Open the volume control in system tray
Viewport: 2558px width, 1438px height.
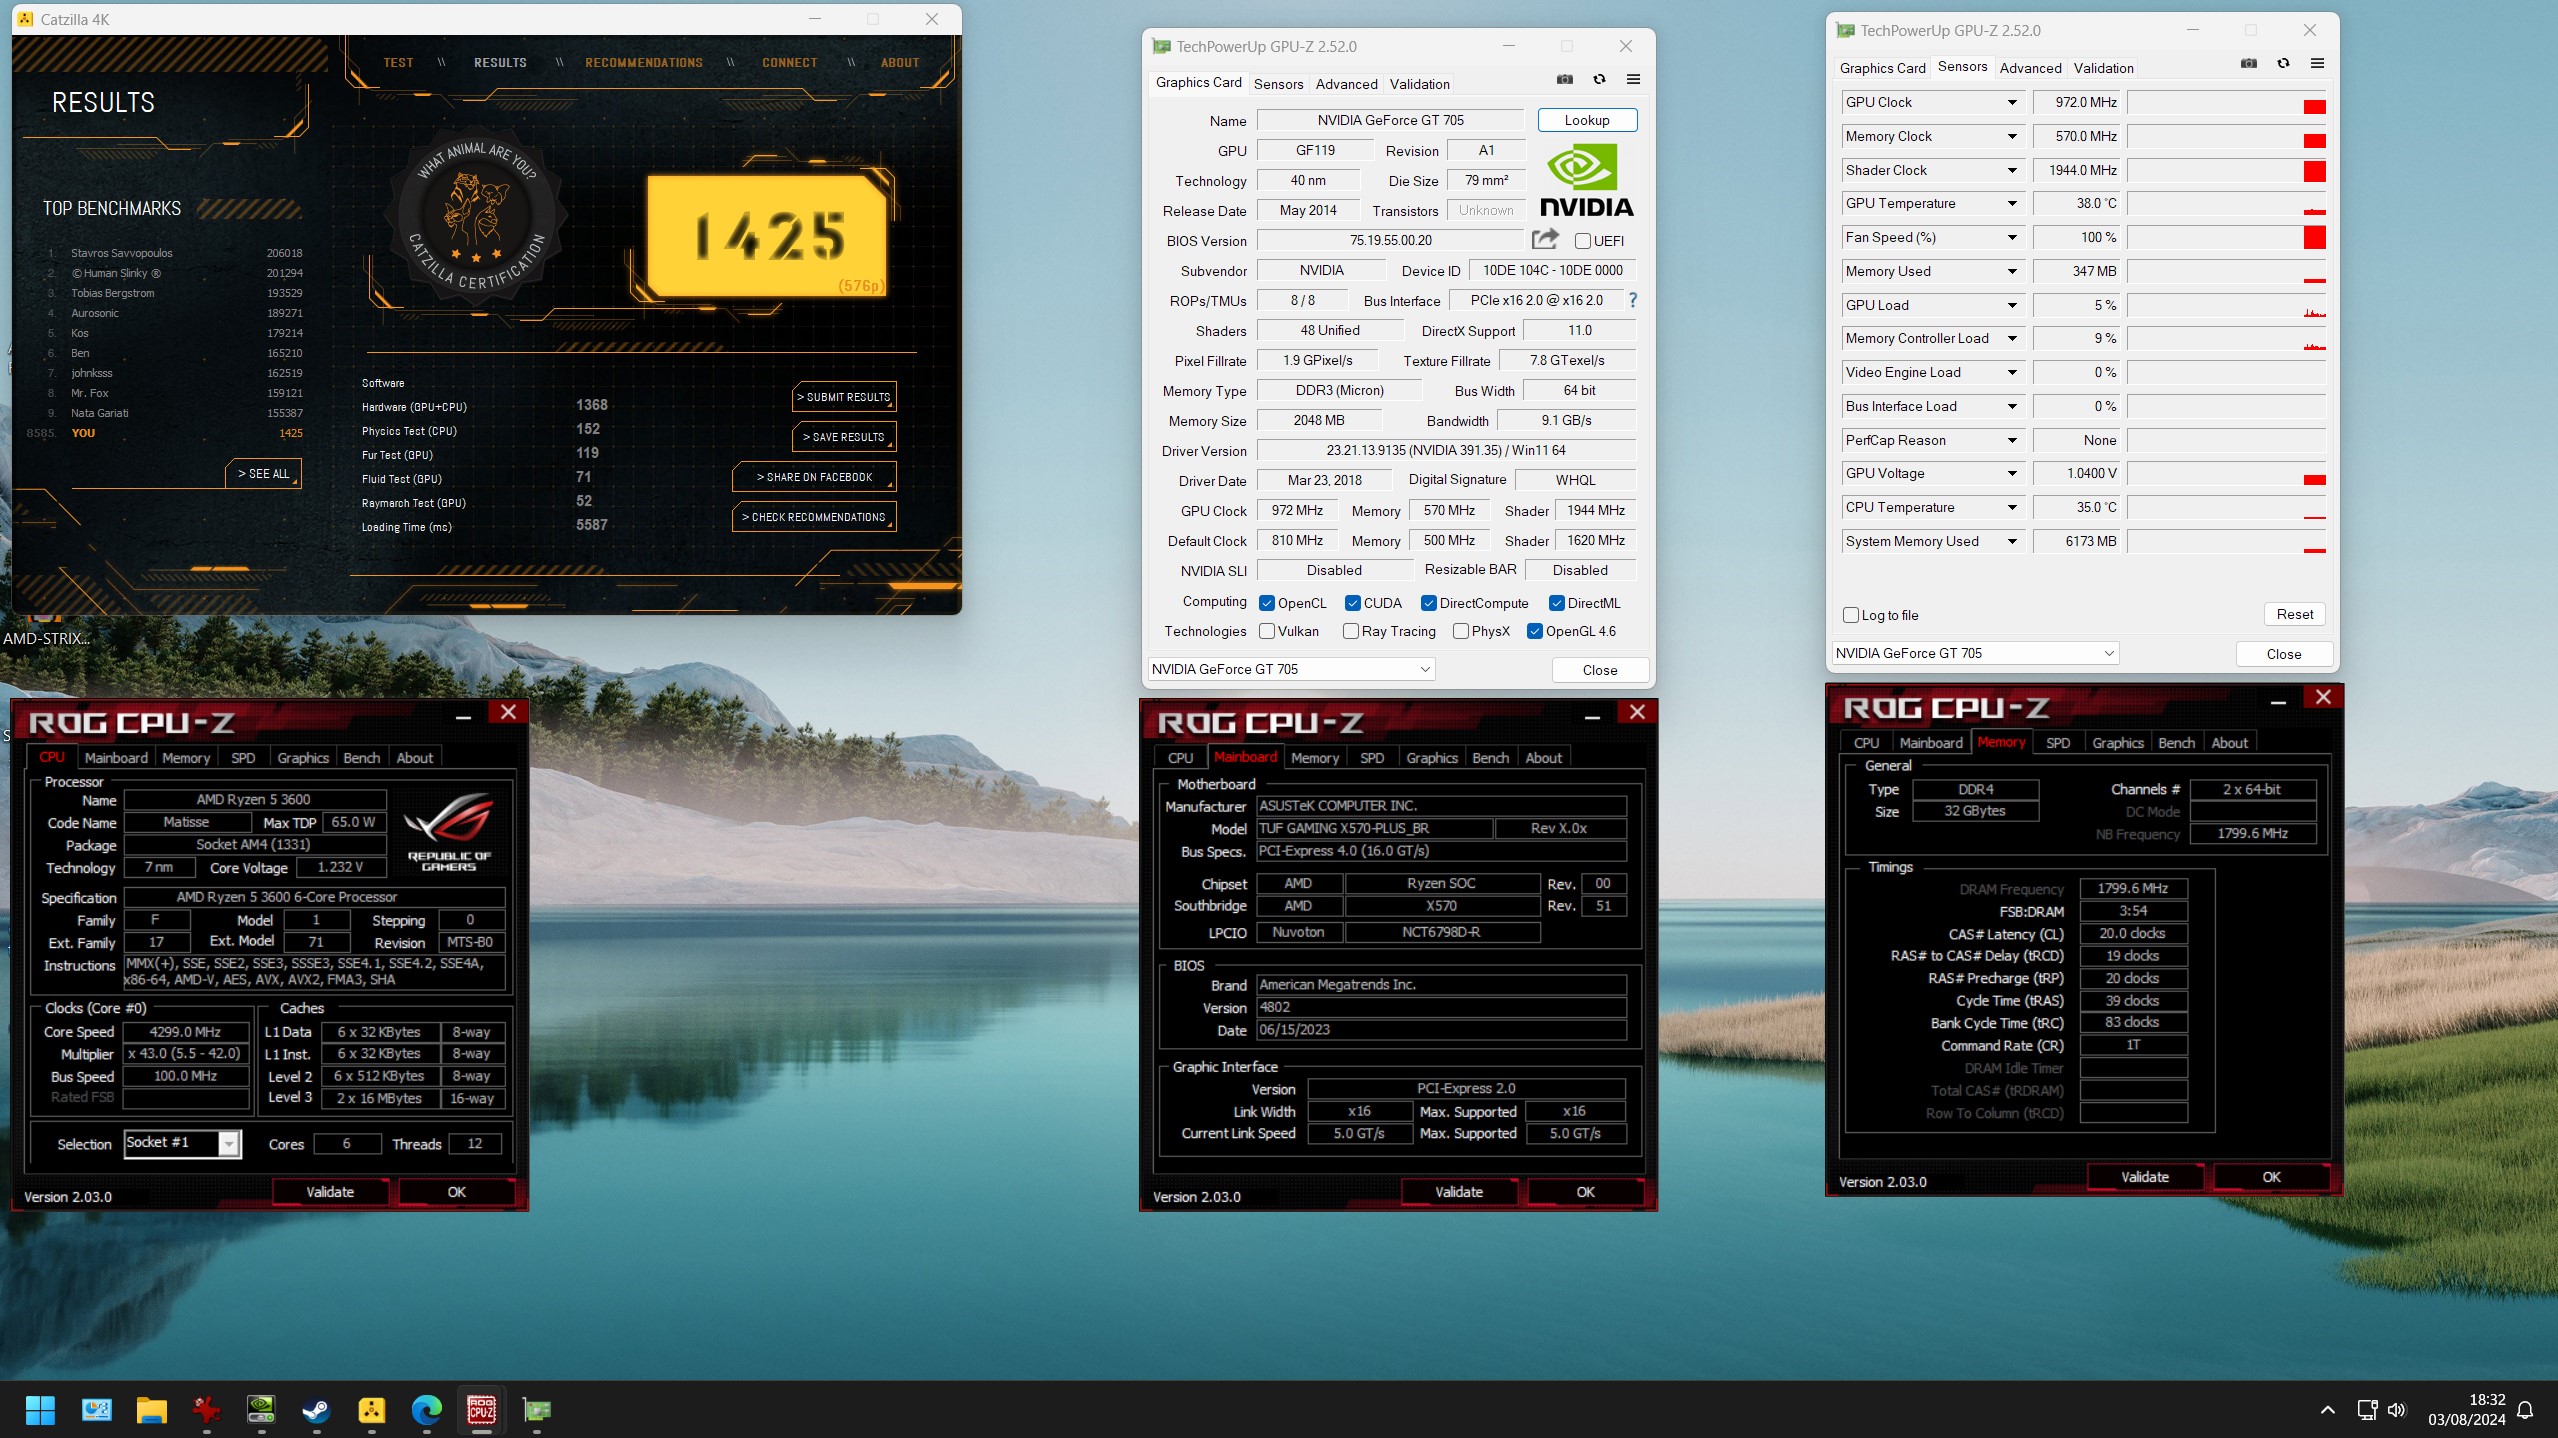point(2397,1410)
